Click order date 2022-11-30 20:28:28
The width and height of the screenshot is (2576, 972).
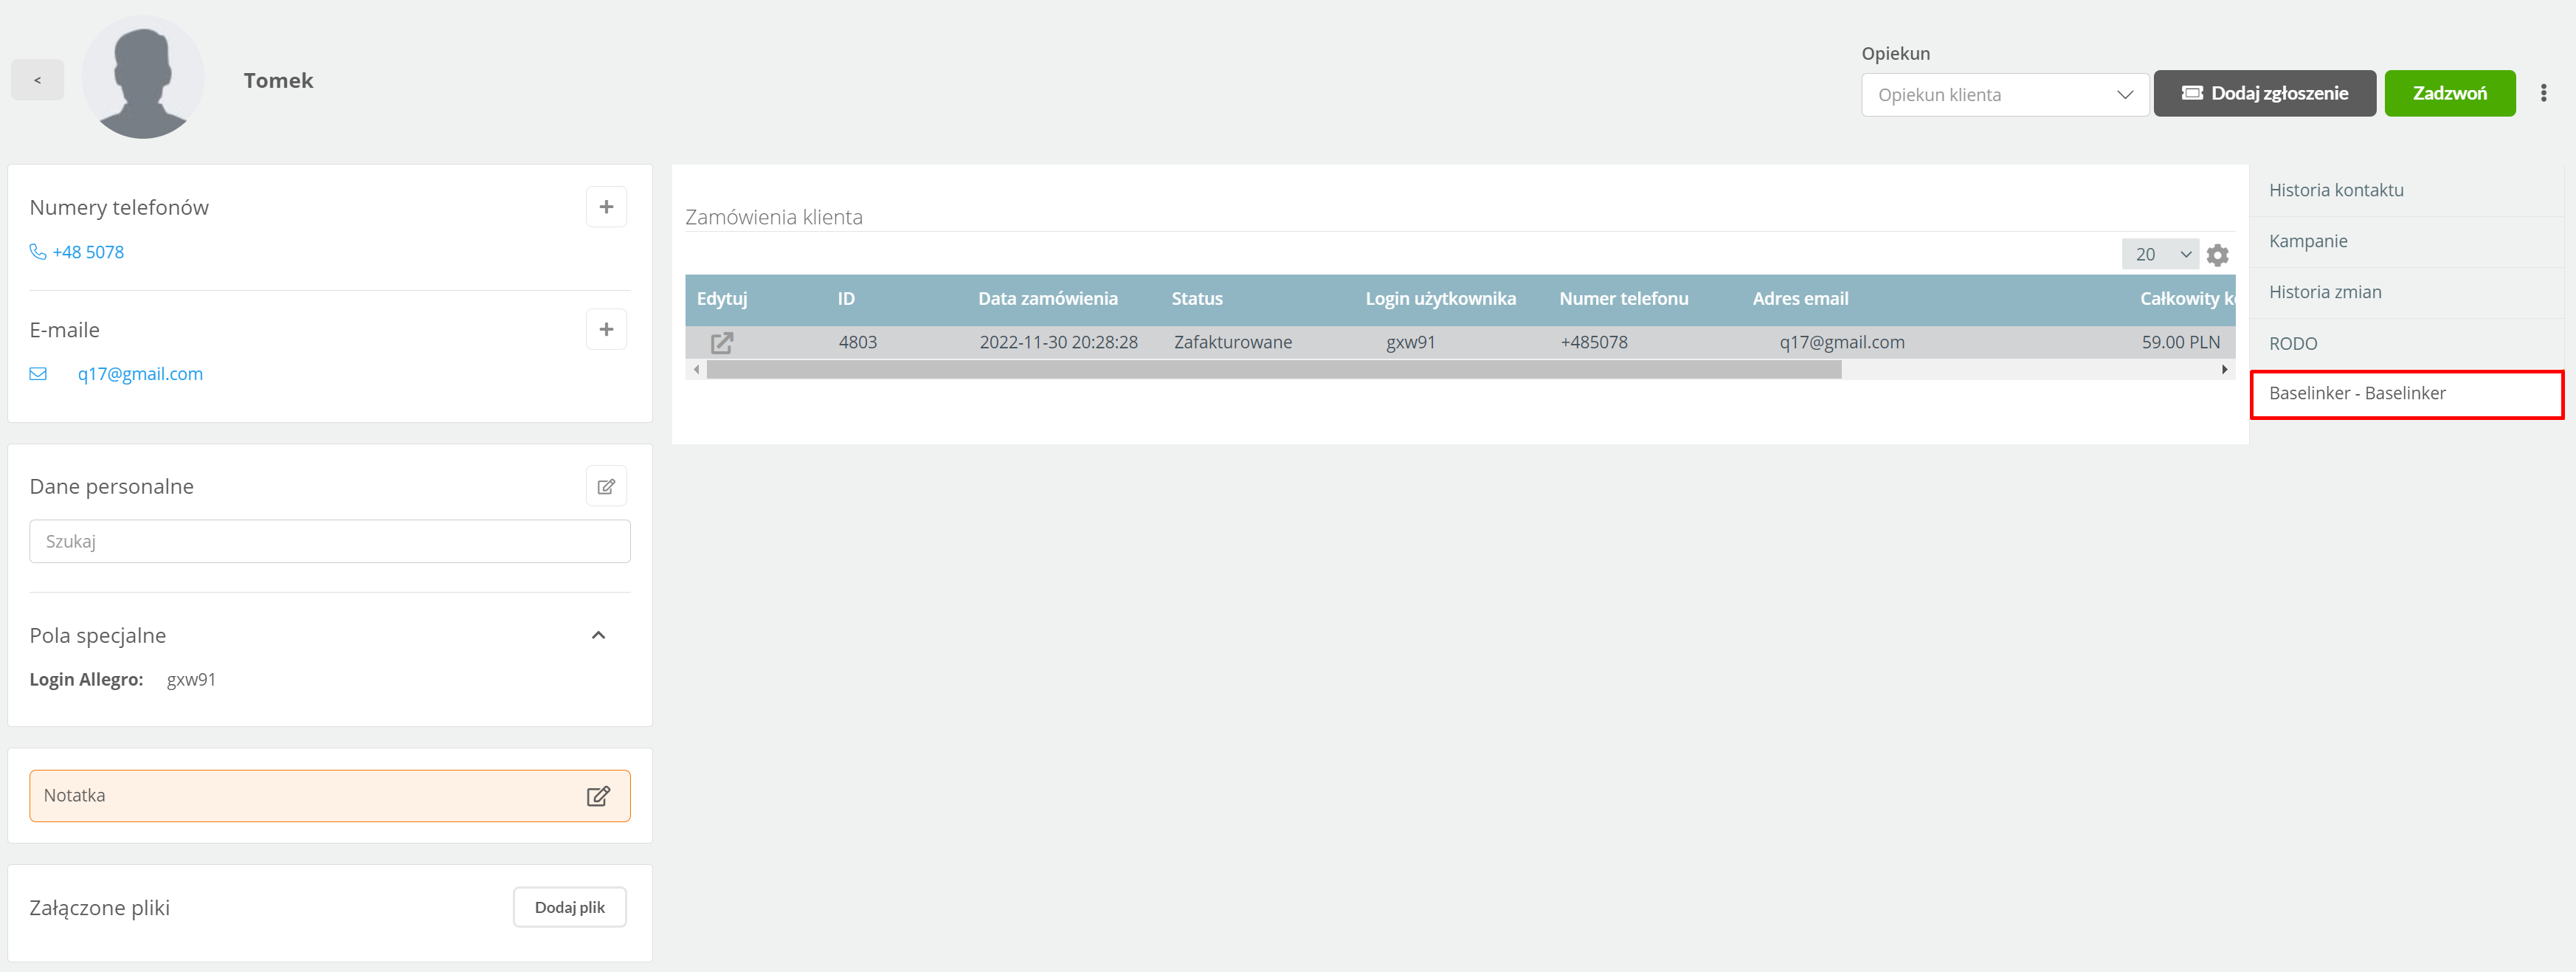tap(1058, 342)
